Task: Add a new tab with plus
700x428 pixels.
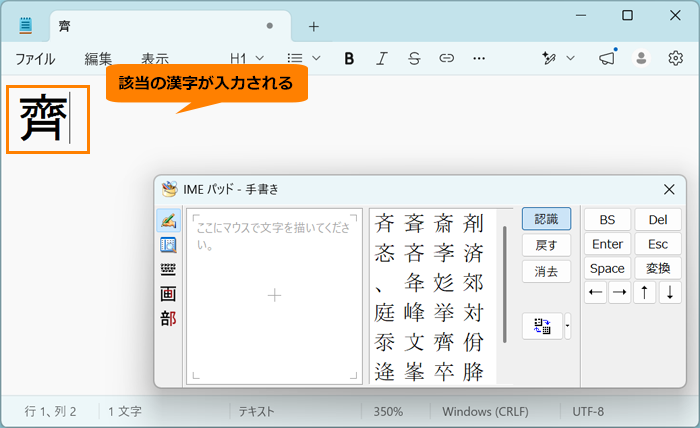Action: pos(314,27)
